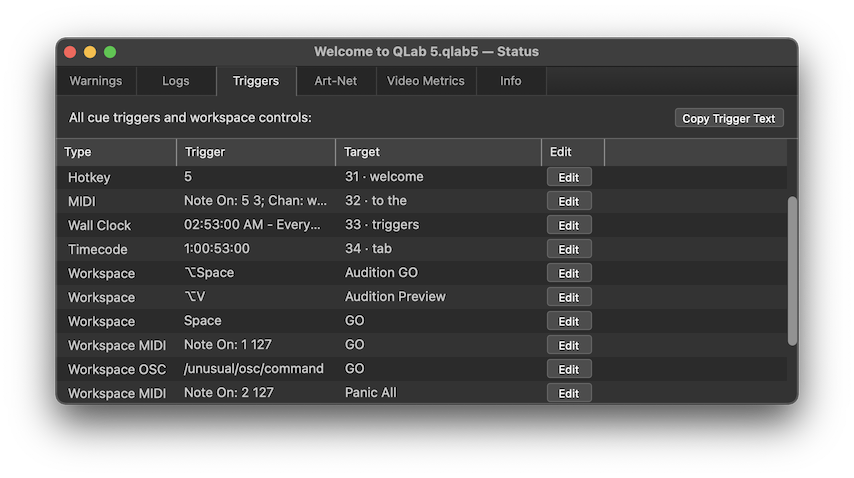The width and height of the screenshot is (854, 478).
Task: Switch to the Warnings tab
Action: [96, 81]
